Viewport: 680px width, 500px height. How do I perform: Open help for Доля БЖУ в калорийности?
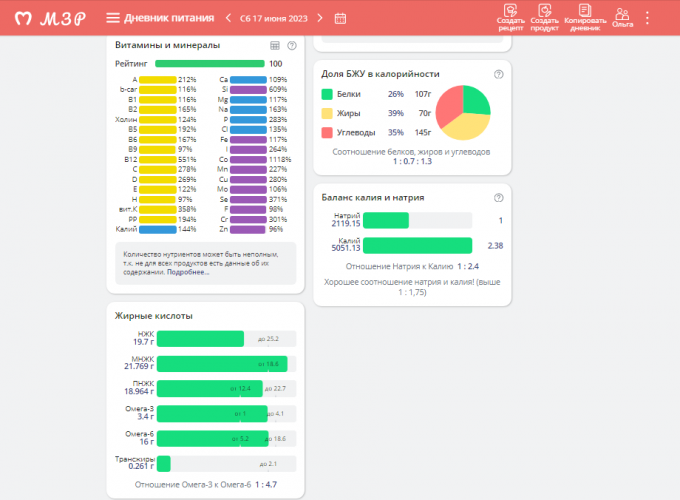pyautogui.click(x=498, y=74)
